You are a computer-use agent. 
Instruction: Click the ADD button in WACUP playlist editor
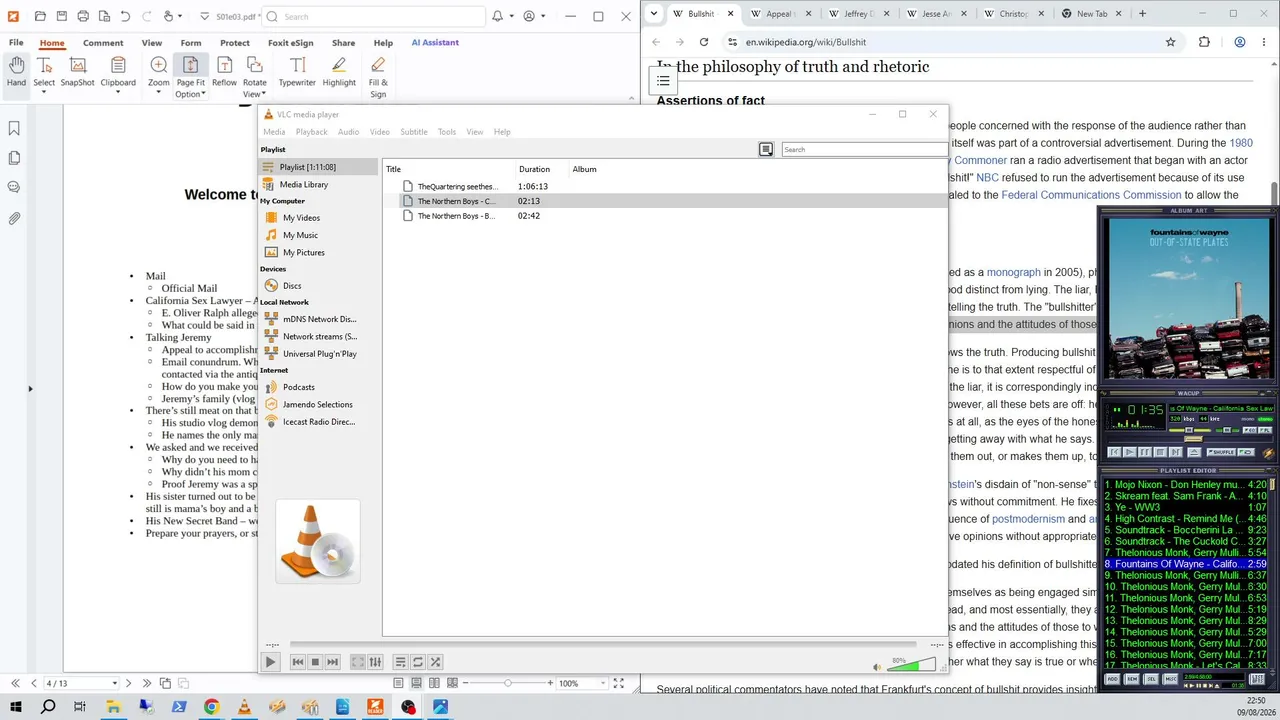click(x=1112, y=679)
